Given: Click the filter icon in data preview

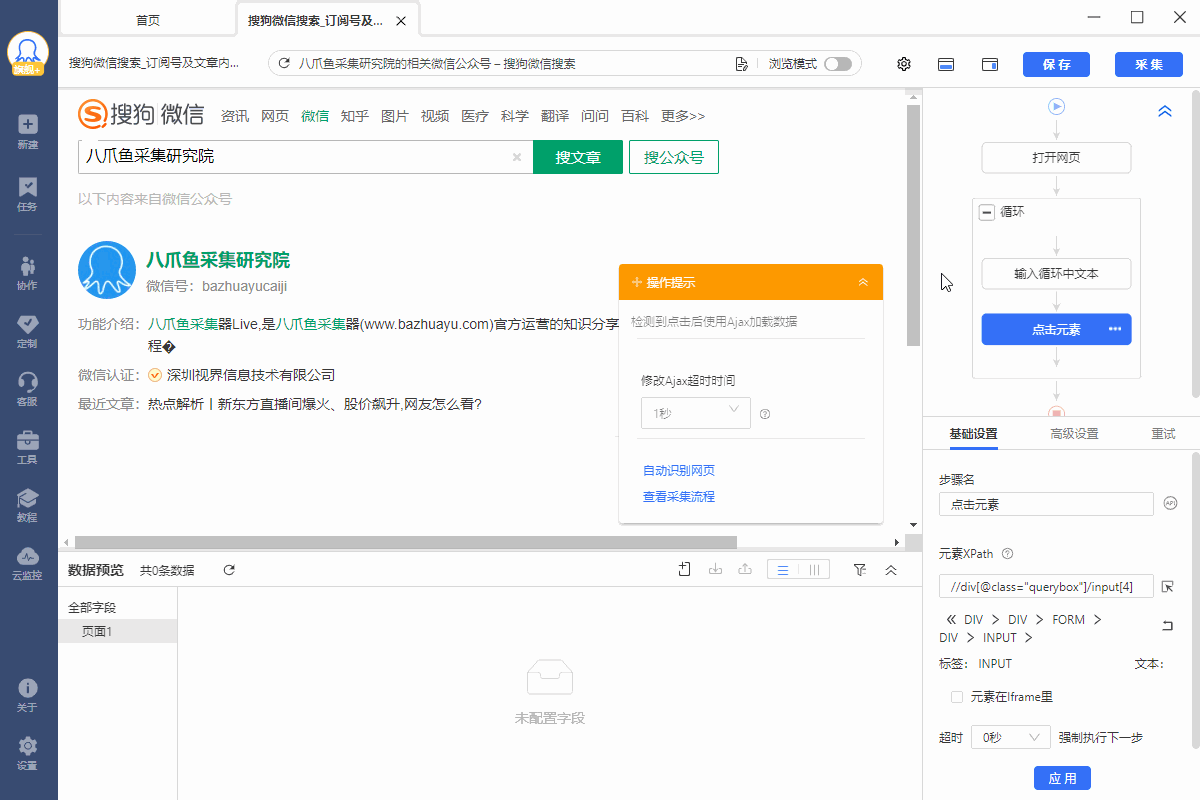Looking at the screenshot, I should tap(860, 570).
